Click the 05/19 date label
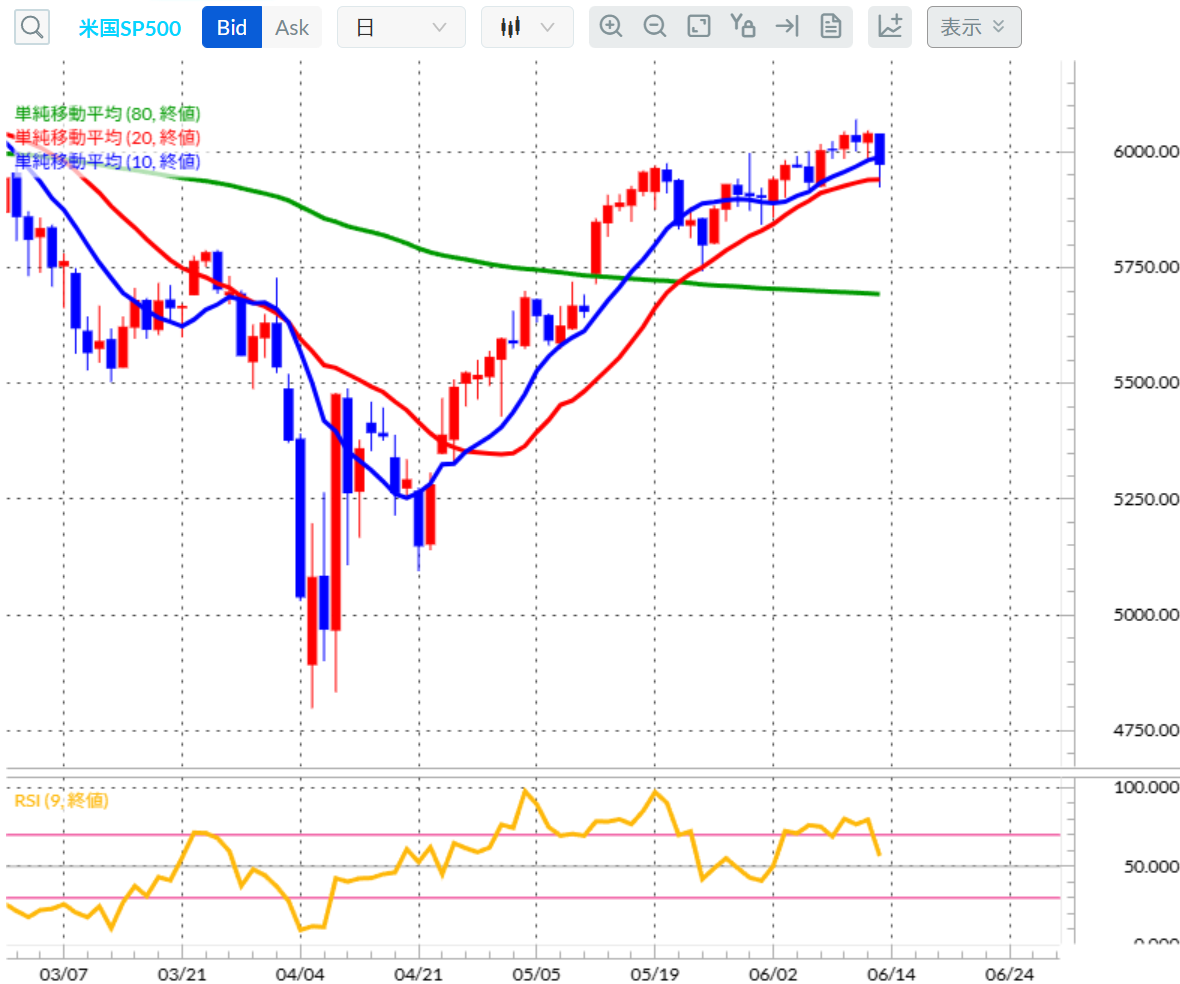The image size is (1180, 984). click(x=654, y=974)
